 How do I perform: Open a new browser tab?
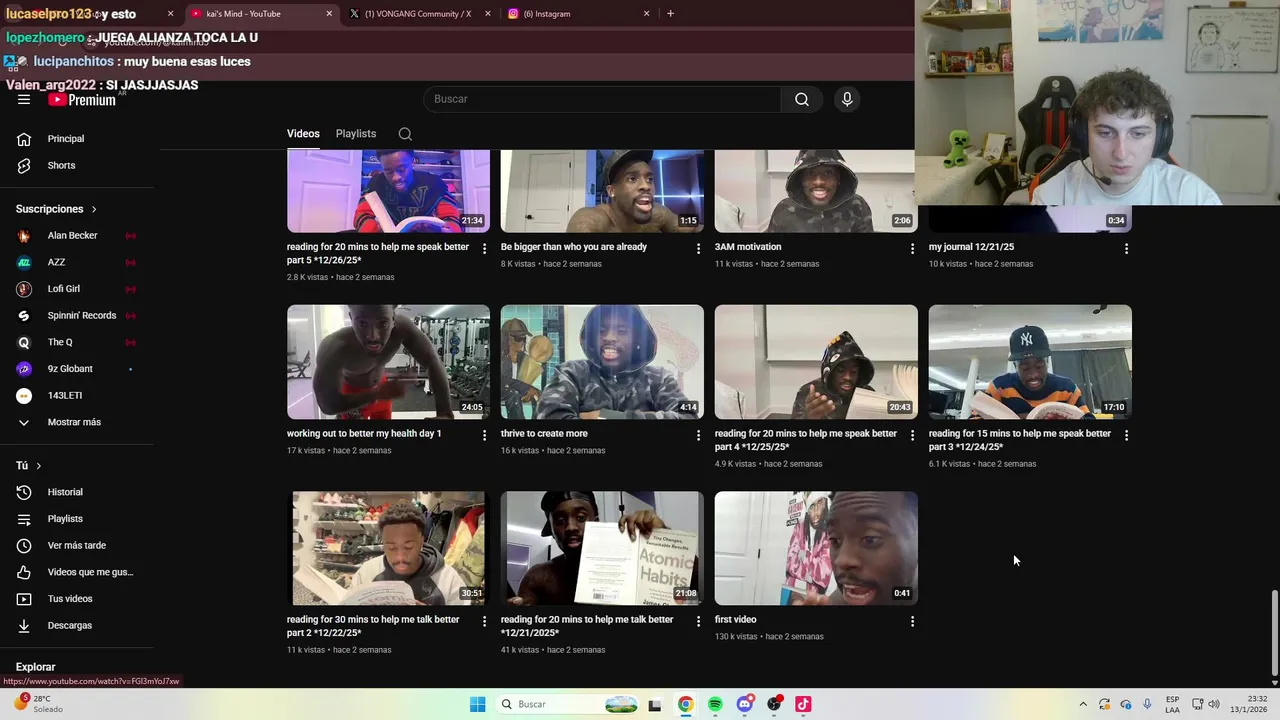[670, 14]
